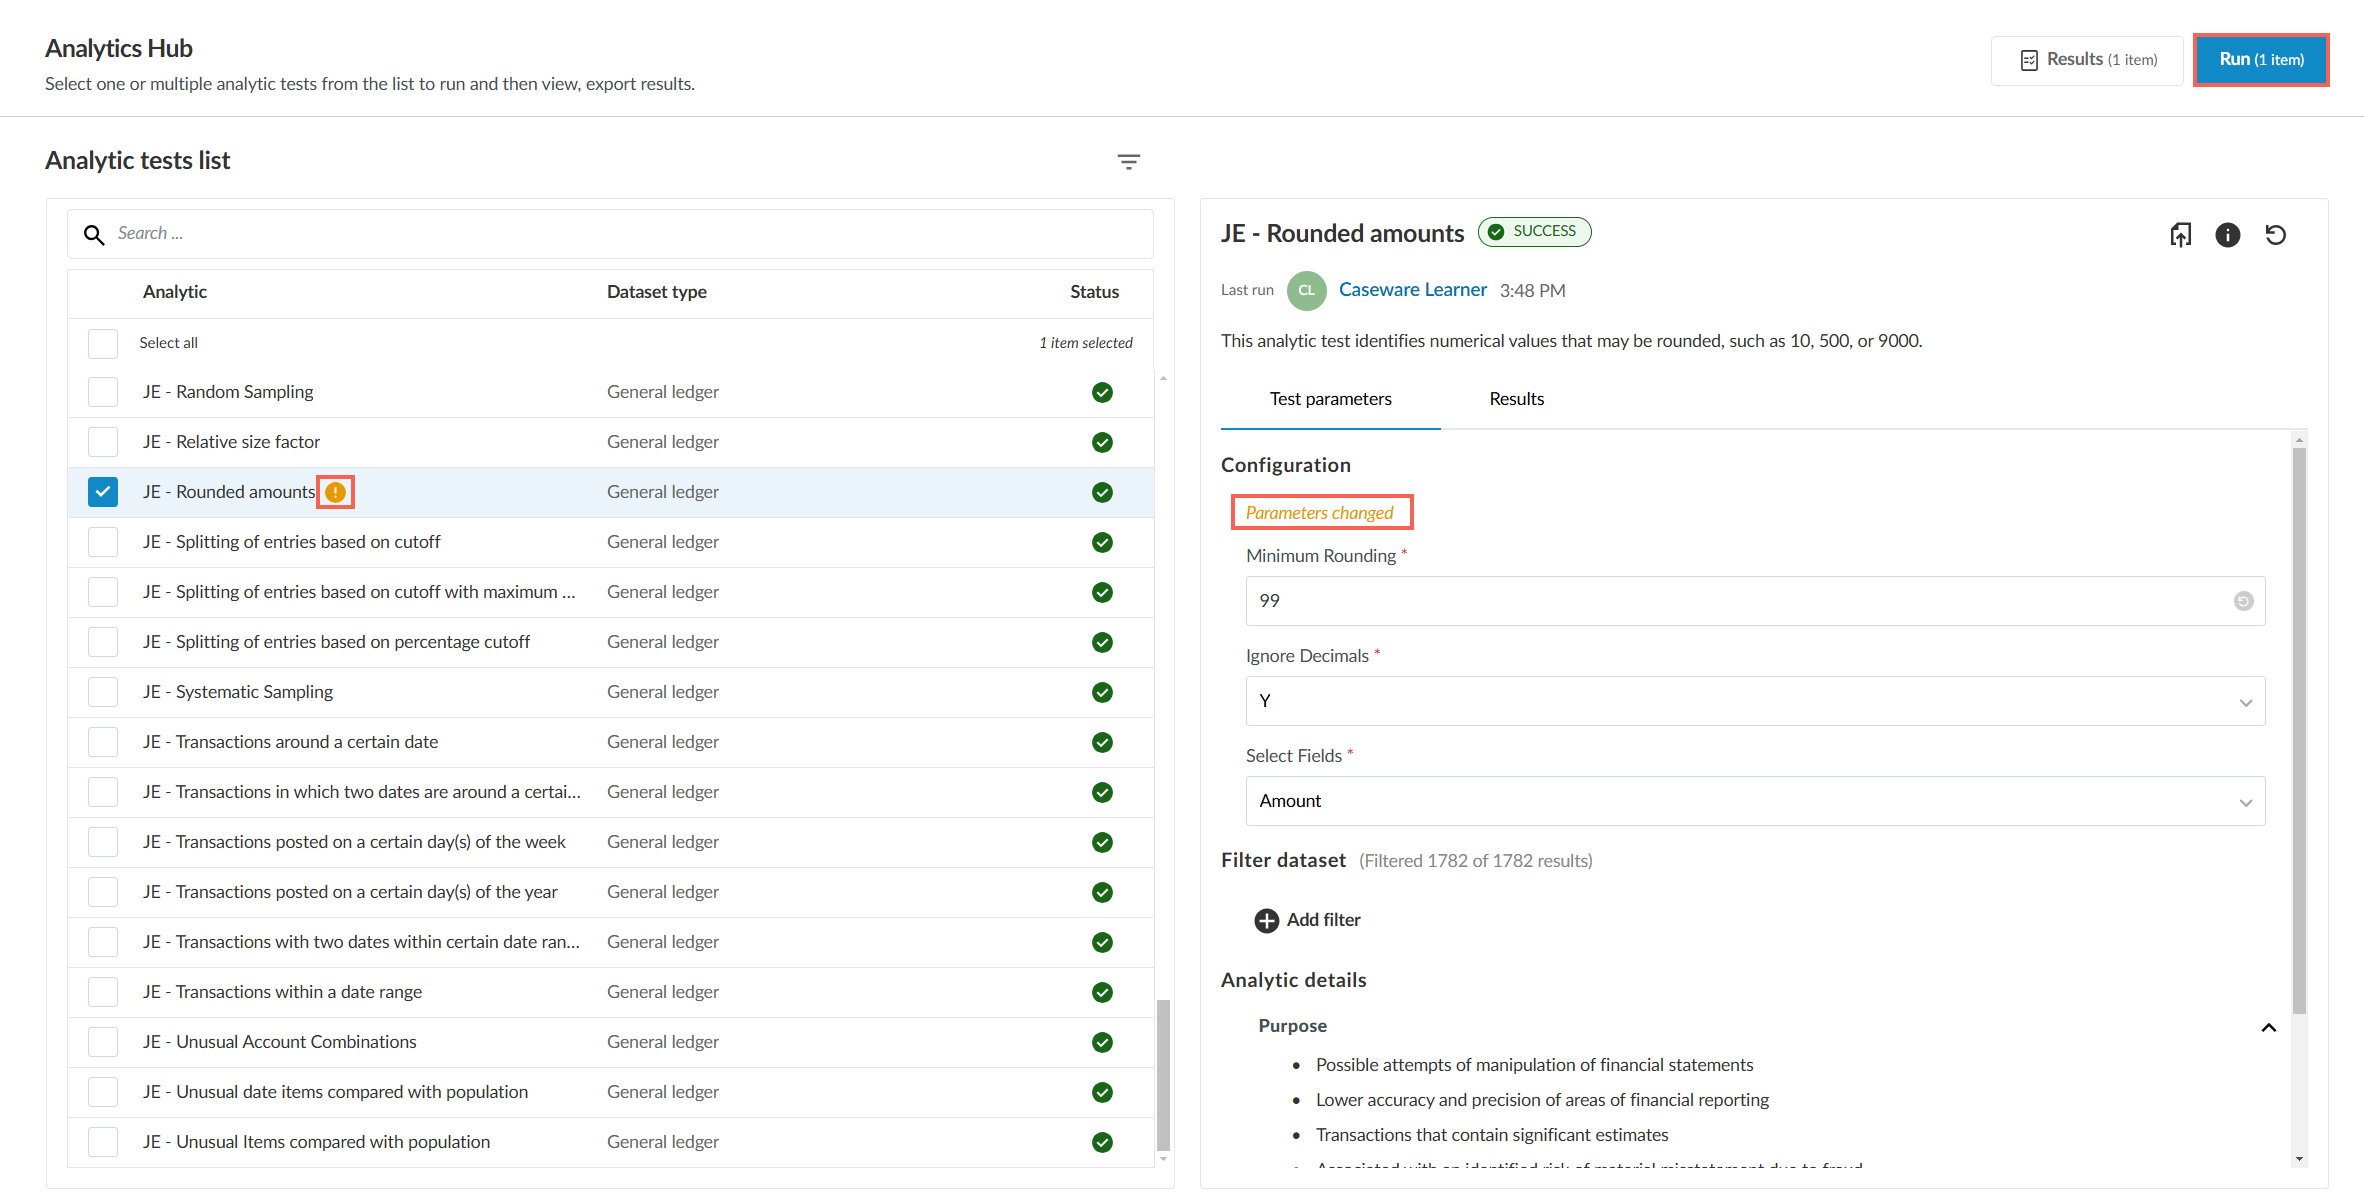The height and width of the screenshot is (1195, 2364).
Task: Click the status check icon for JE - Random Sampling
Action: point(1102,392)
